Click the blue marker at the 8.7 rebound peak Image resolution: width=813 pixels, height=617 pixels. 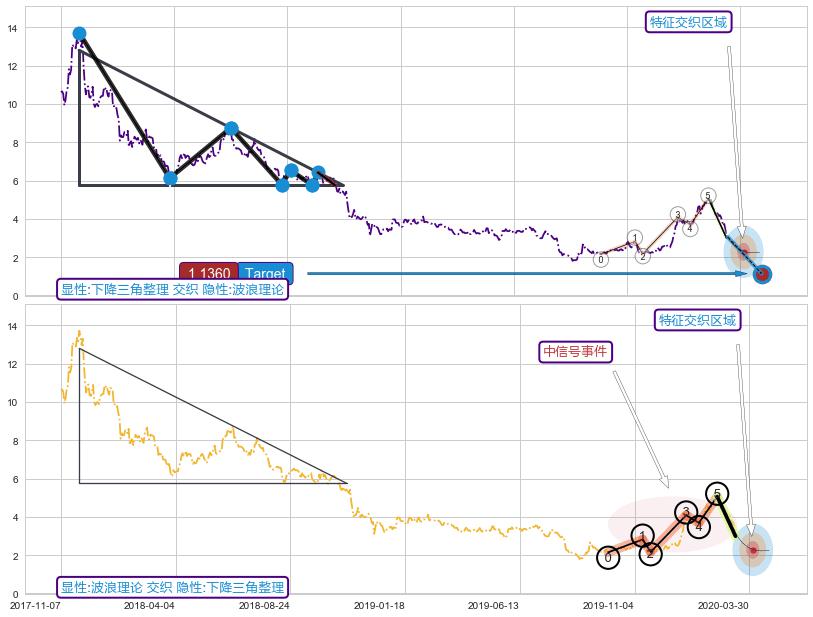[x=231, y=128]
